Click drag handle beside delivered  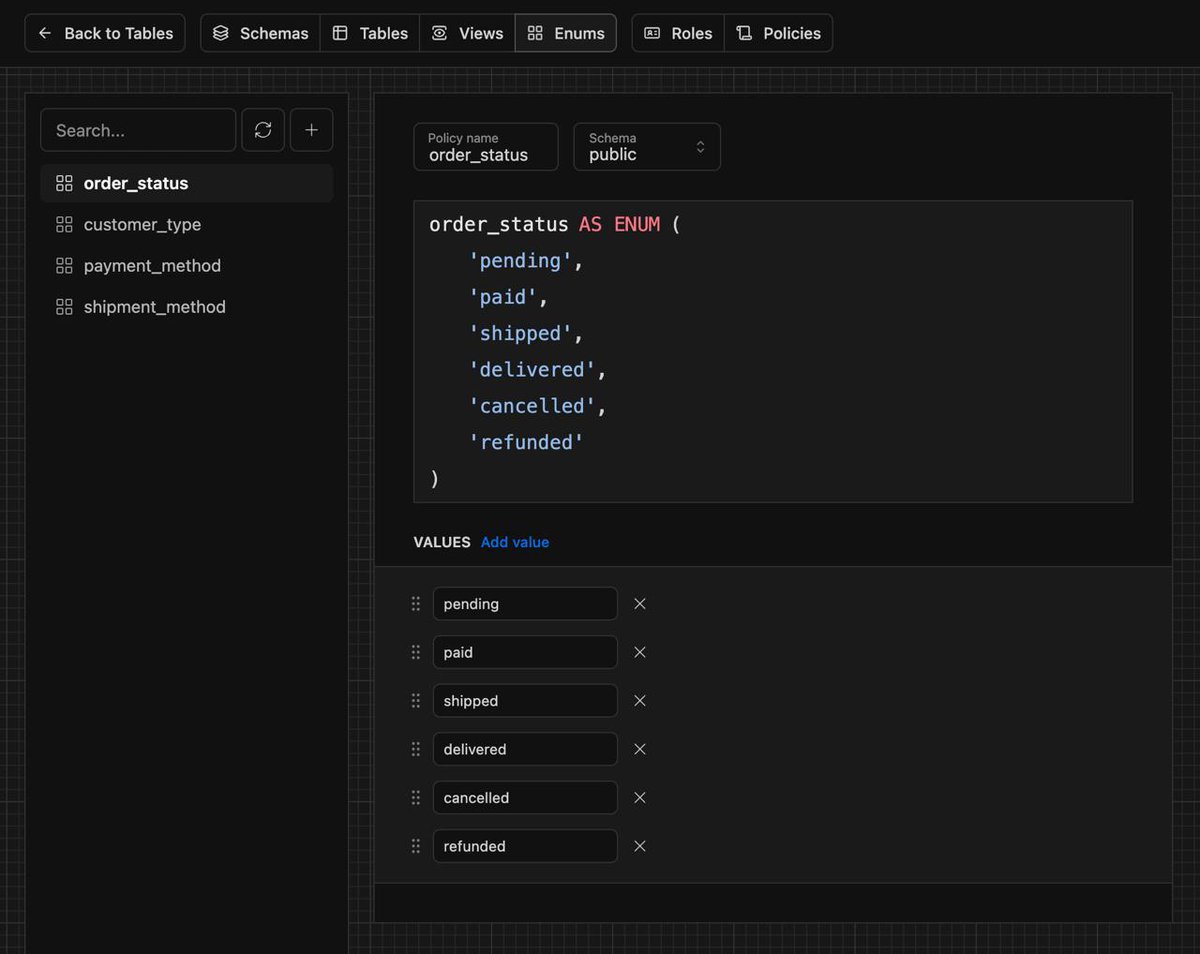point(416,749)
